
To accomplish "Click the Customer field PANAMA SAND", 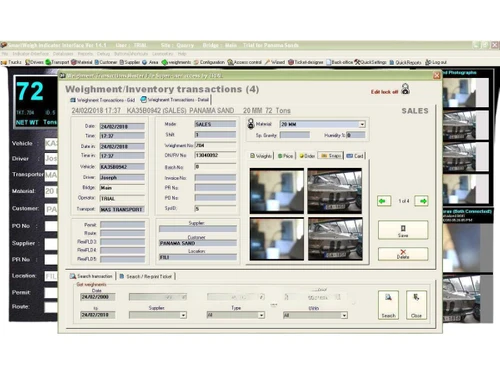I will pos(198,243).
